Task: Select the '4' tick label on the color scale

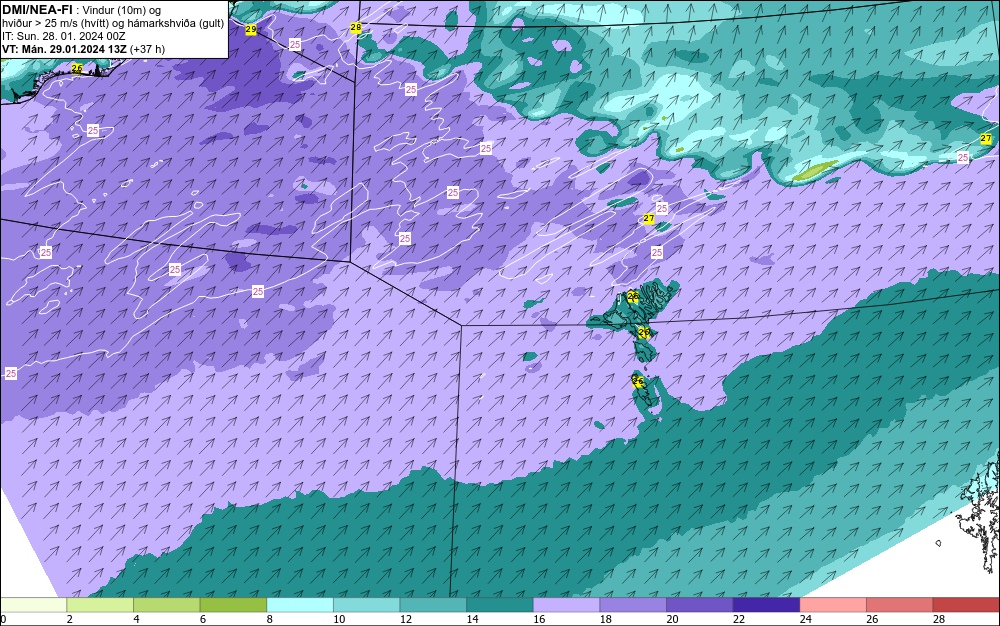Action: pos(136,619)
